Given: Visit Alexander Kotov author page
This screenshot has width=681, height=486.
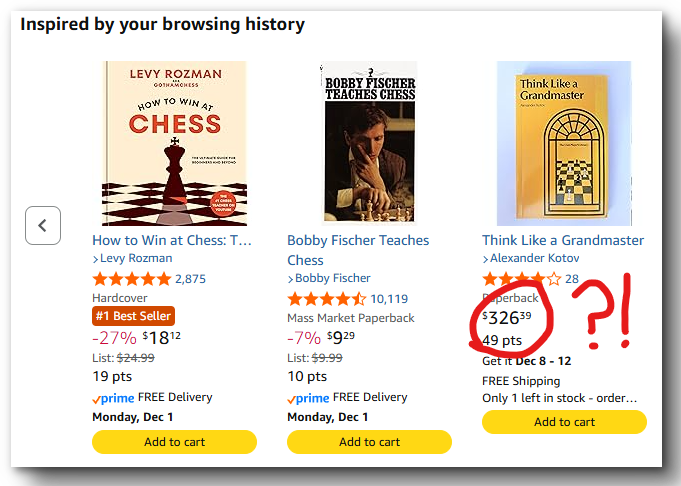Looking at the screenshot, I should point(537,258).
